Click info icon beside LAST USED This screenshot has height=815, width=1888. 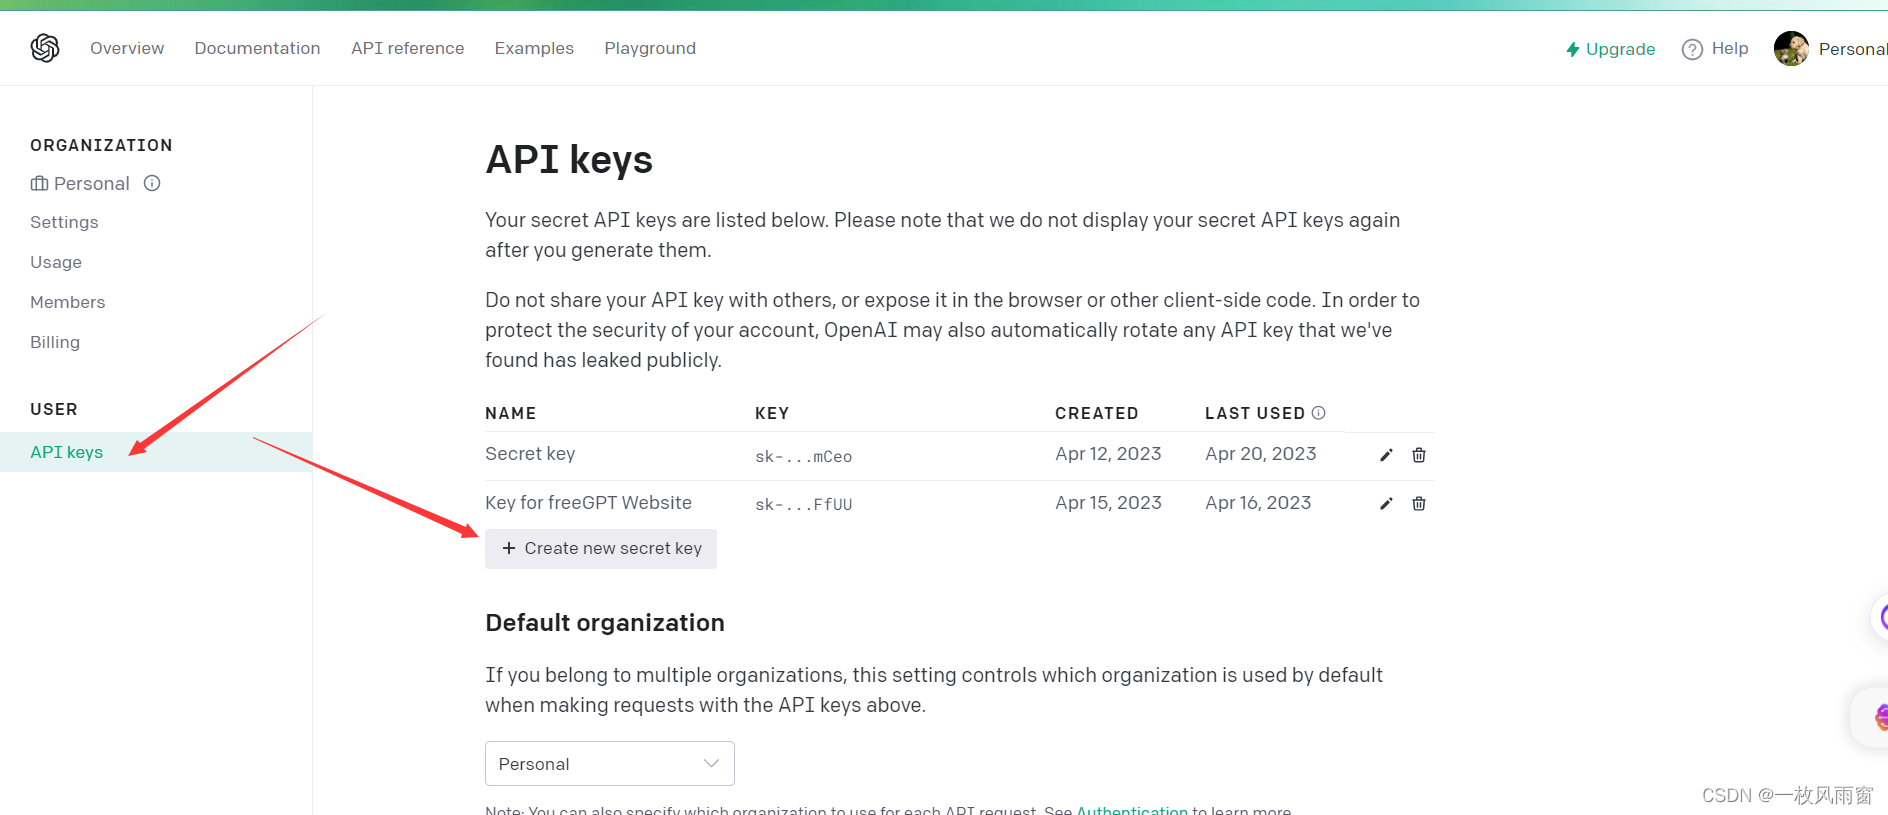[x=1318, y=412]
